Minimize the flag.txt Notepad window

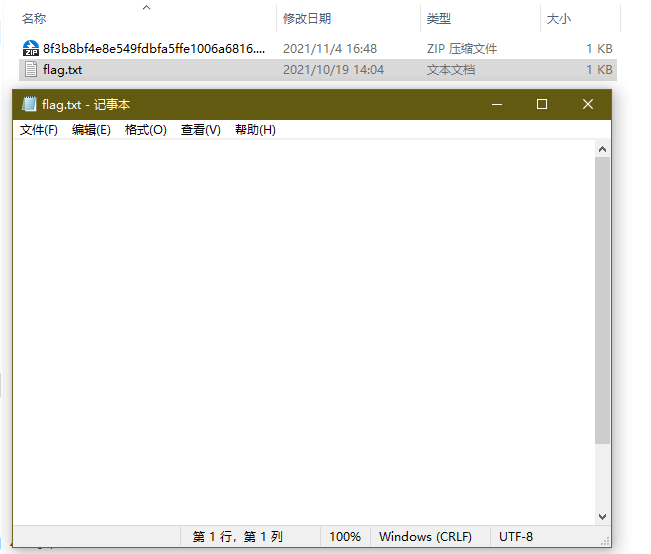coord(497,104)
